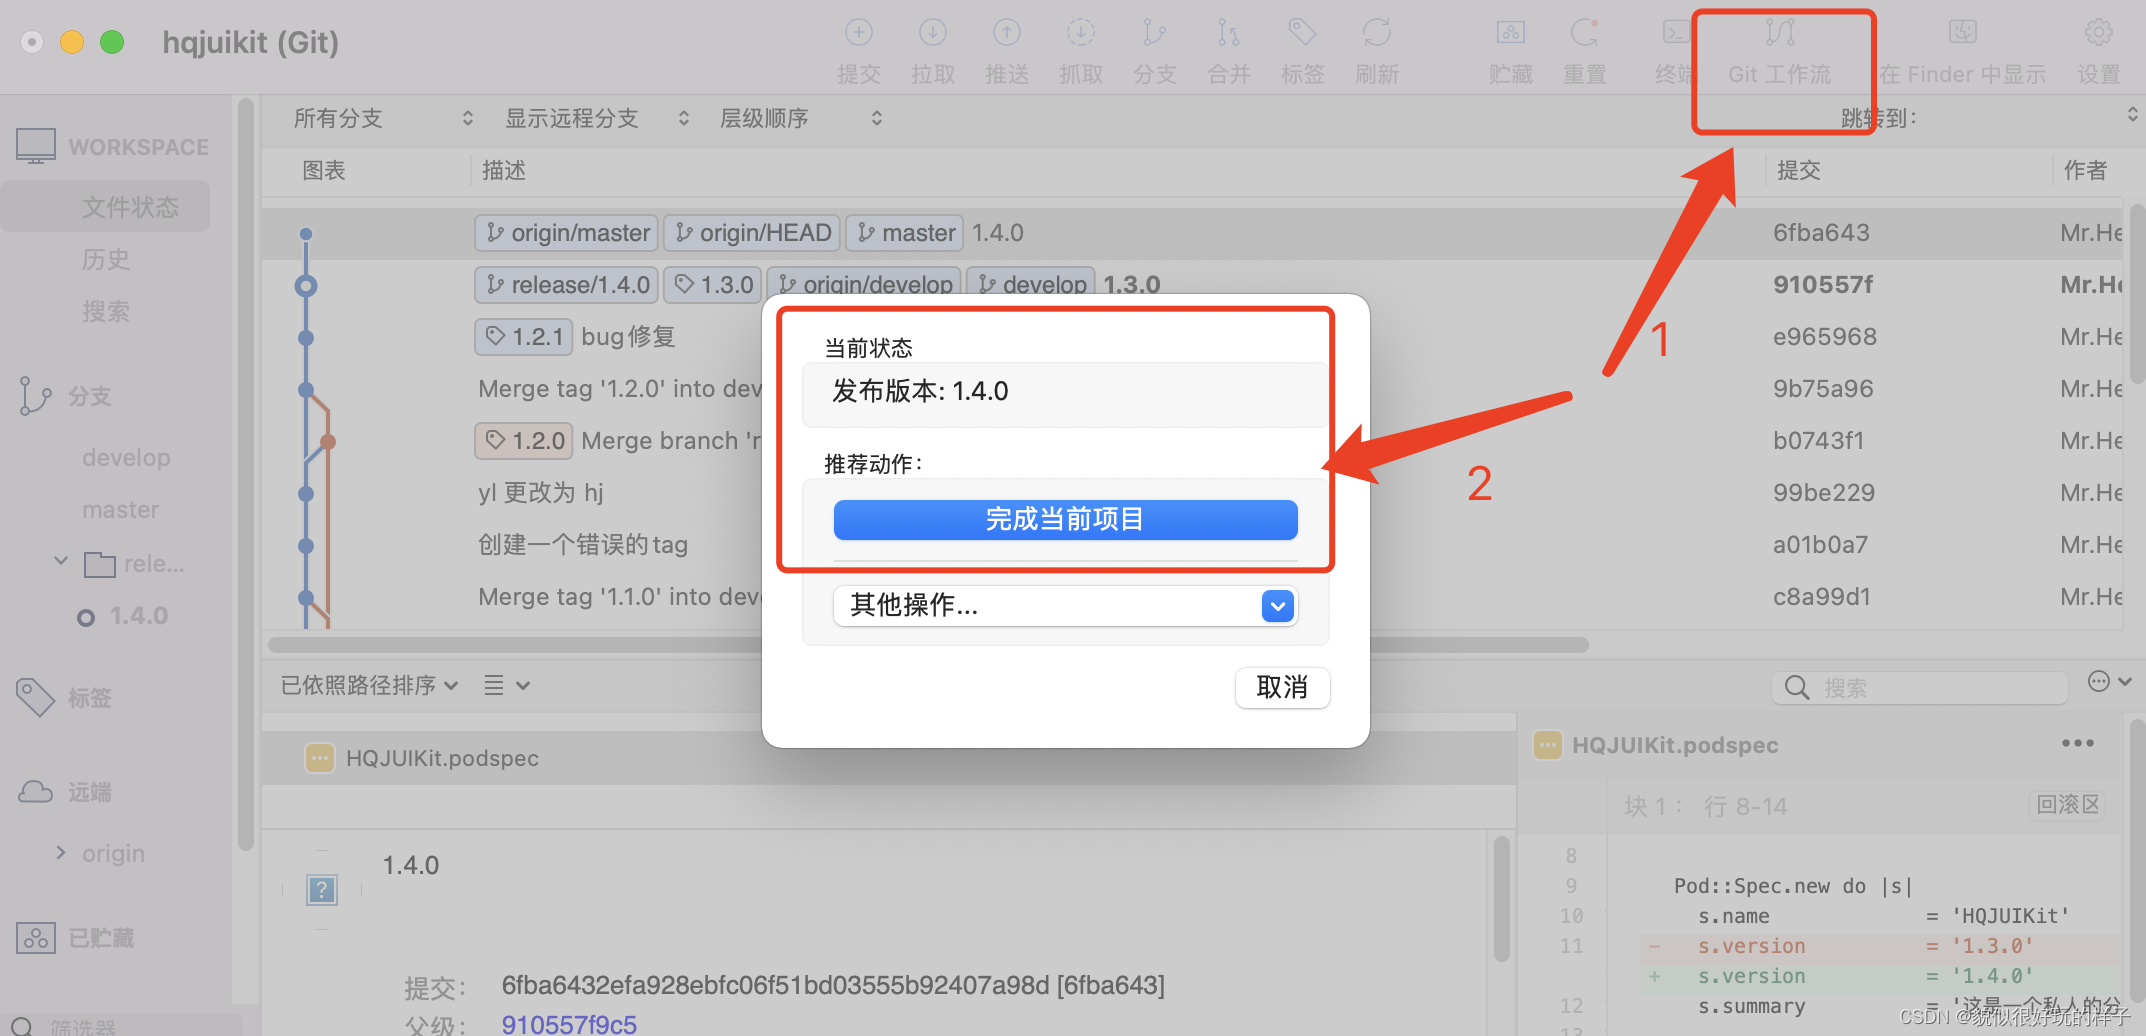Click the Merge (合并) toolbar icon

tap(1229, 34)
